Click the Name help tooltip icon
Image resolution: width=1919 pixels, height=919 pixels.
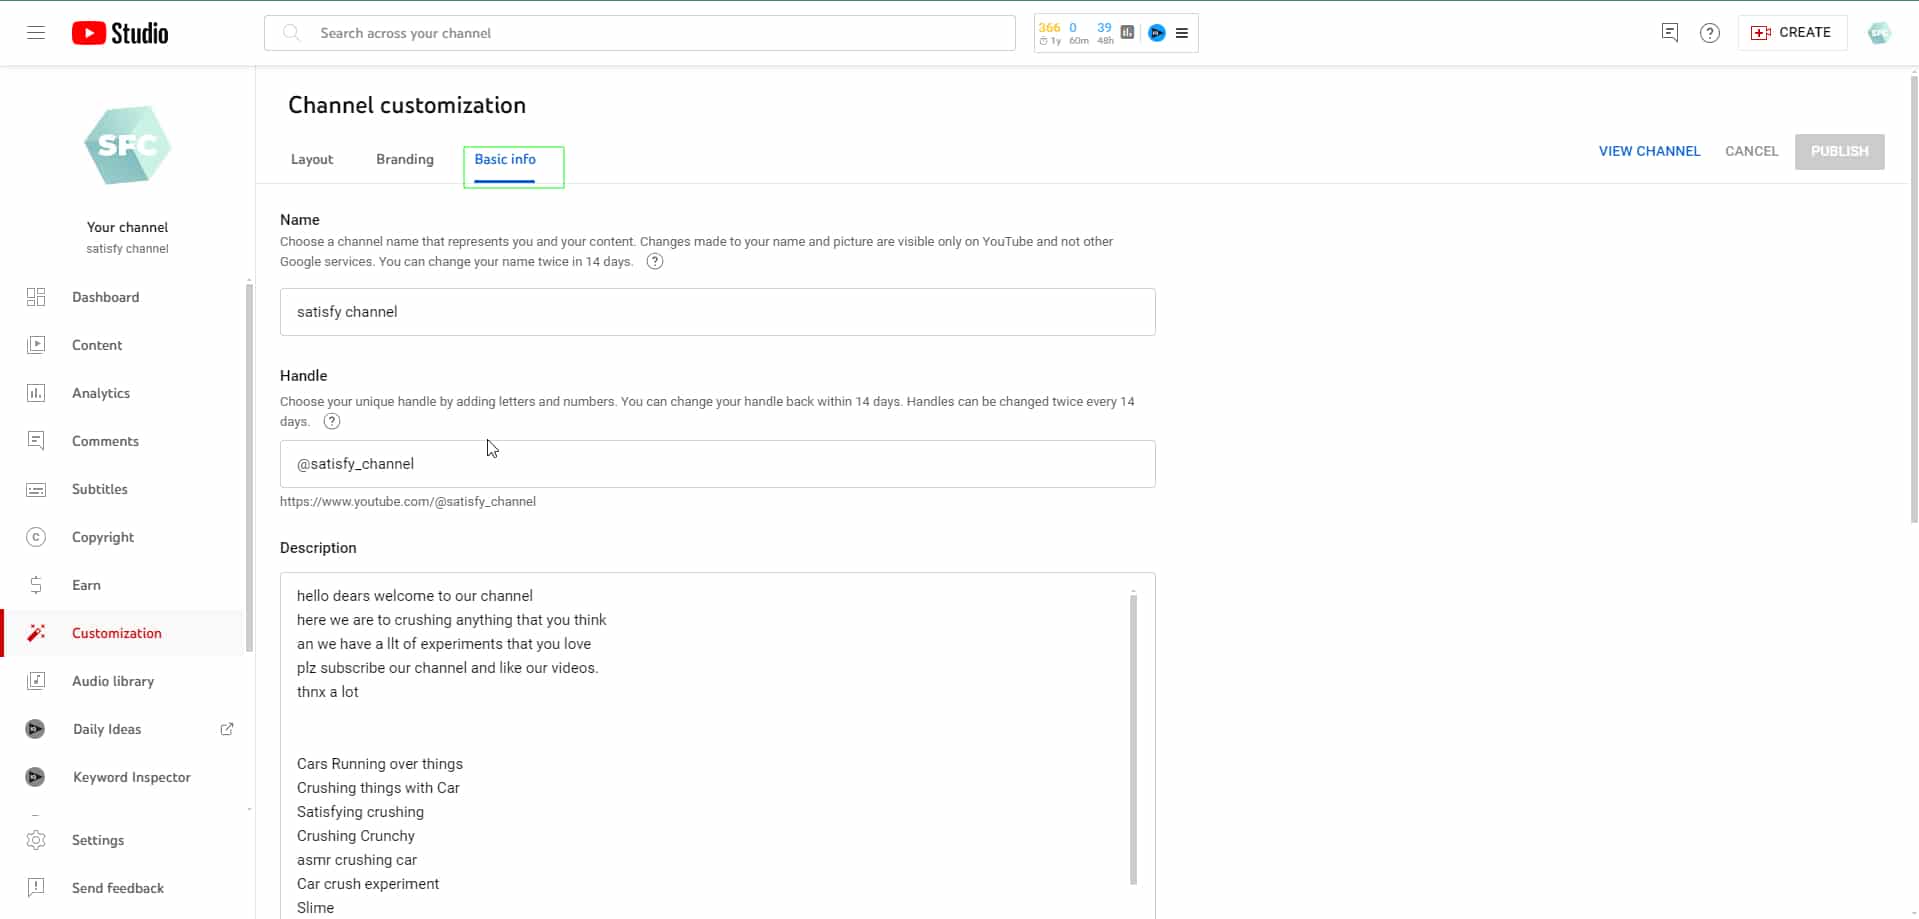655,262
